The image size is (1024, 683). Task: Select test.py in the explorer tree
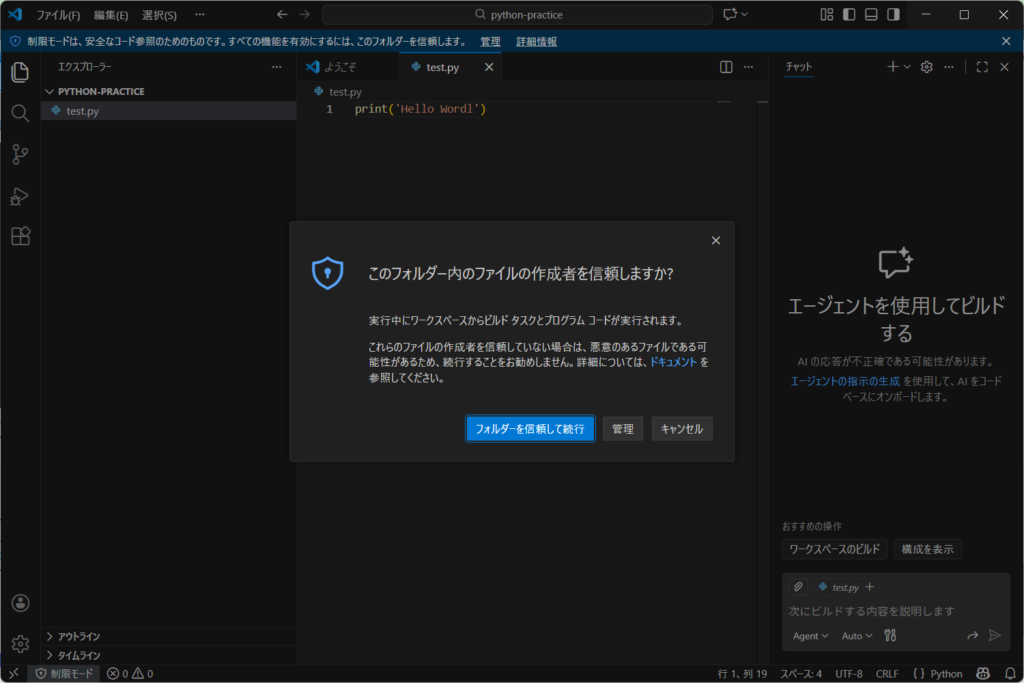point(82,111)
